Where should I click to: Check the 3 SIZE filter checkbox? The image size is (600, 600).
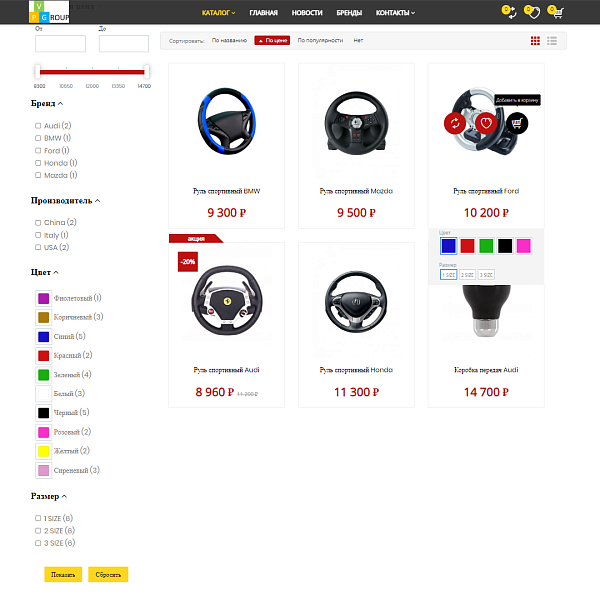[x=38, y=543]
